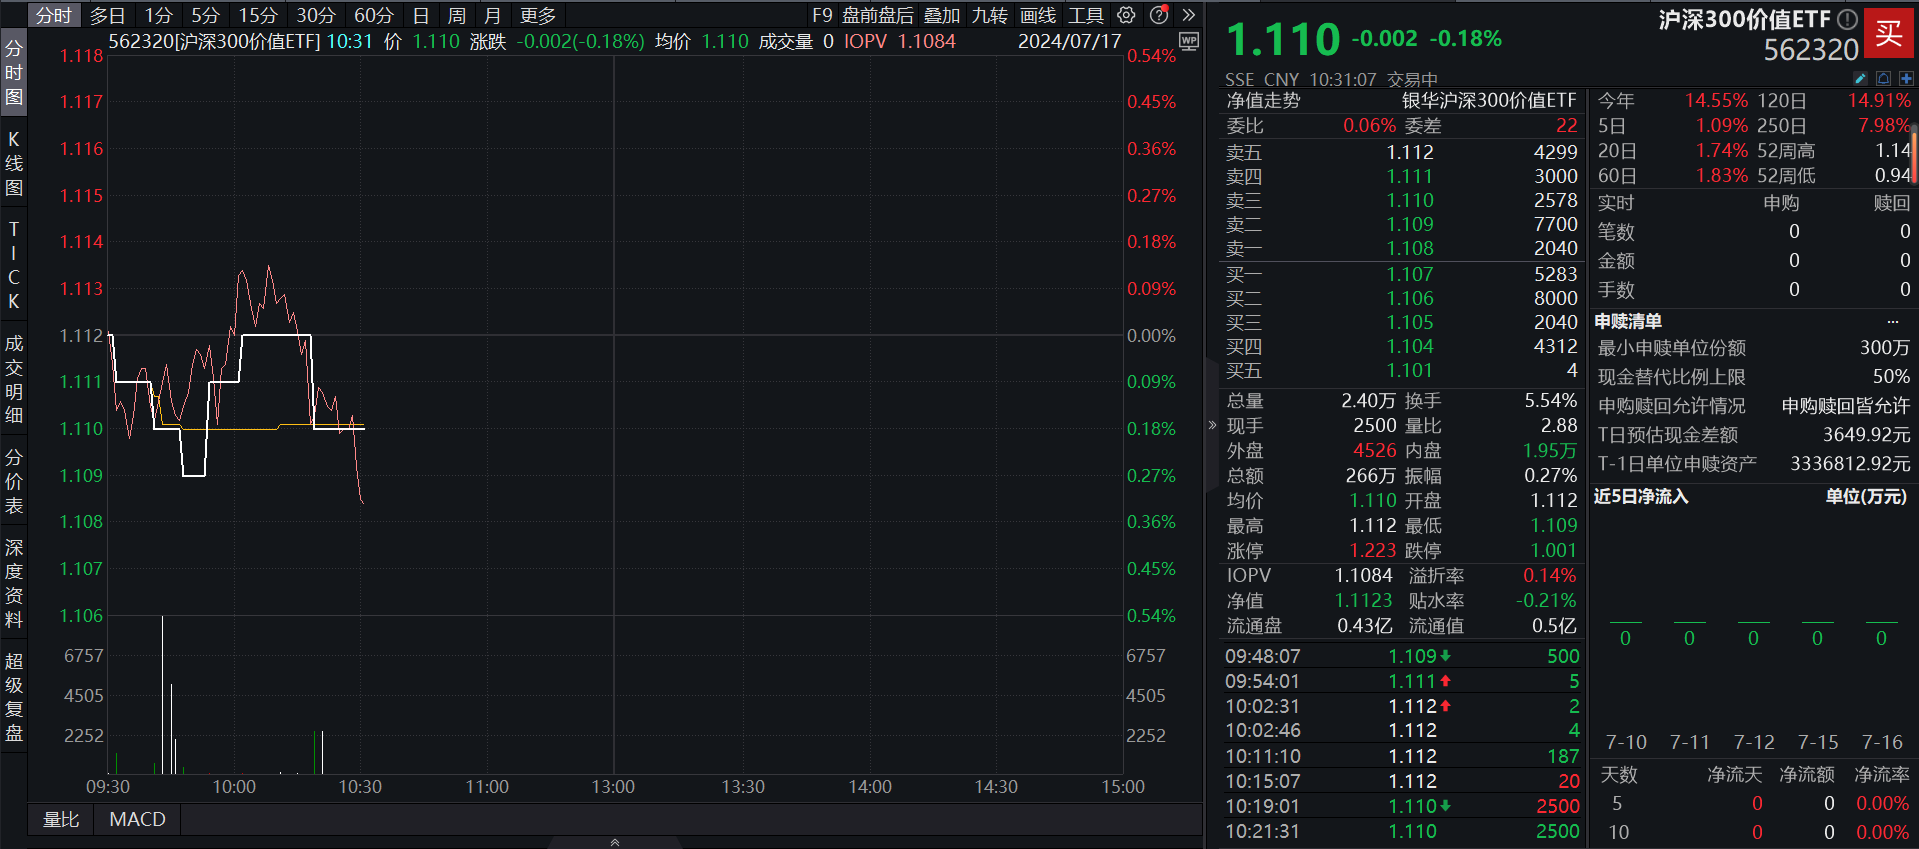
Task: Open the 更多 periods dropdown
Action: pos(538,15)
